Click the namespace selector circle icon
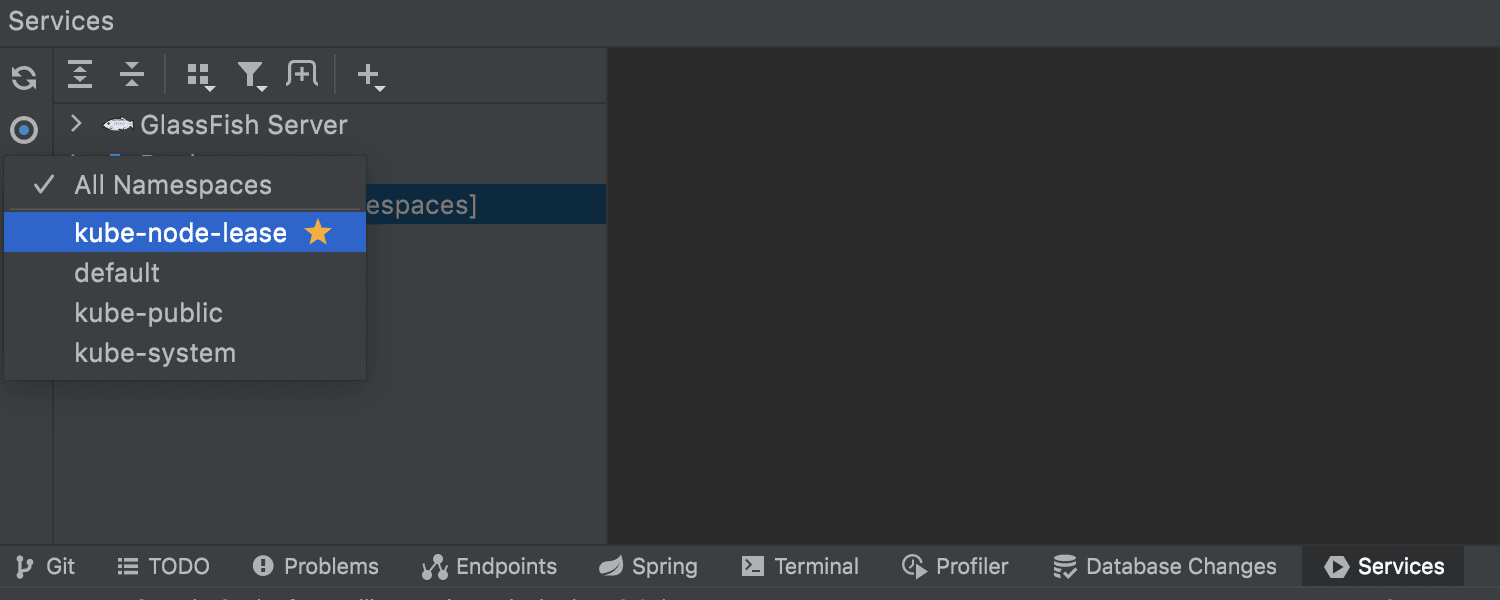This screenshot has width=1500, height=600. 24,130
